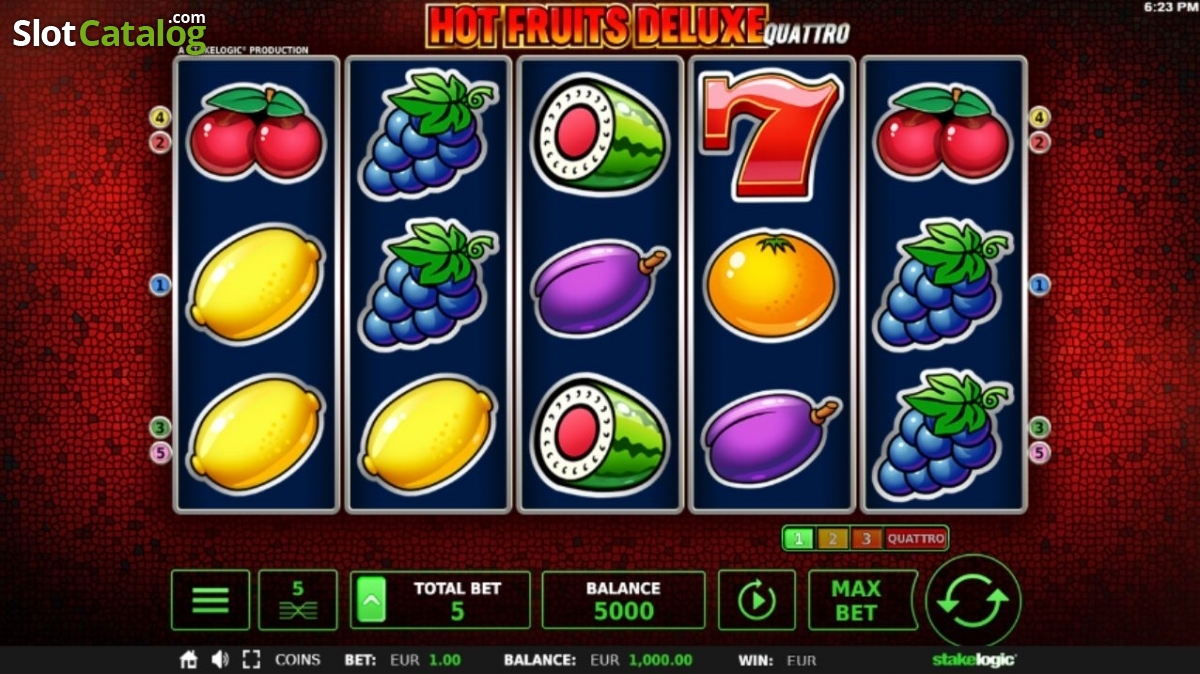Screen dimensions: 1200x674
Task: Expand the Total Bet selector arrow
Action: (x=371, y=600)
